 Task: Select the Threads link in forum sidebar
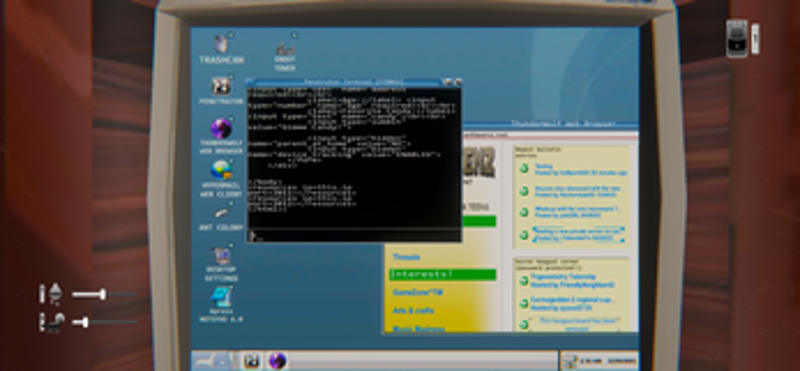[406, 257]
